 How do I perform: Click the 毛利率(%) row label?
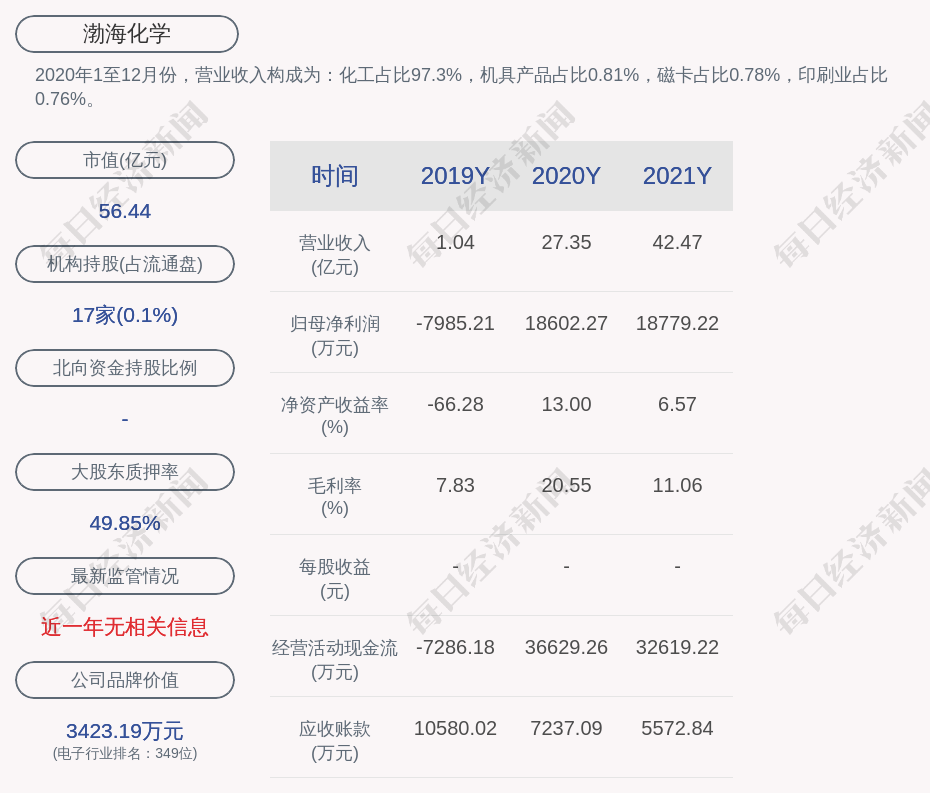[335, 497]
